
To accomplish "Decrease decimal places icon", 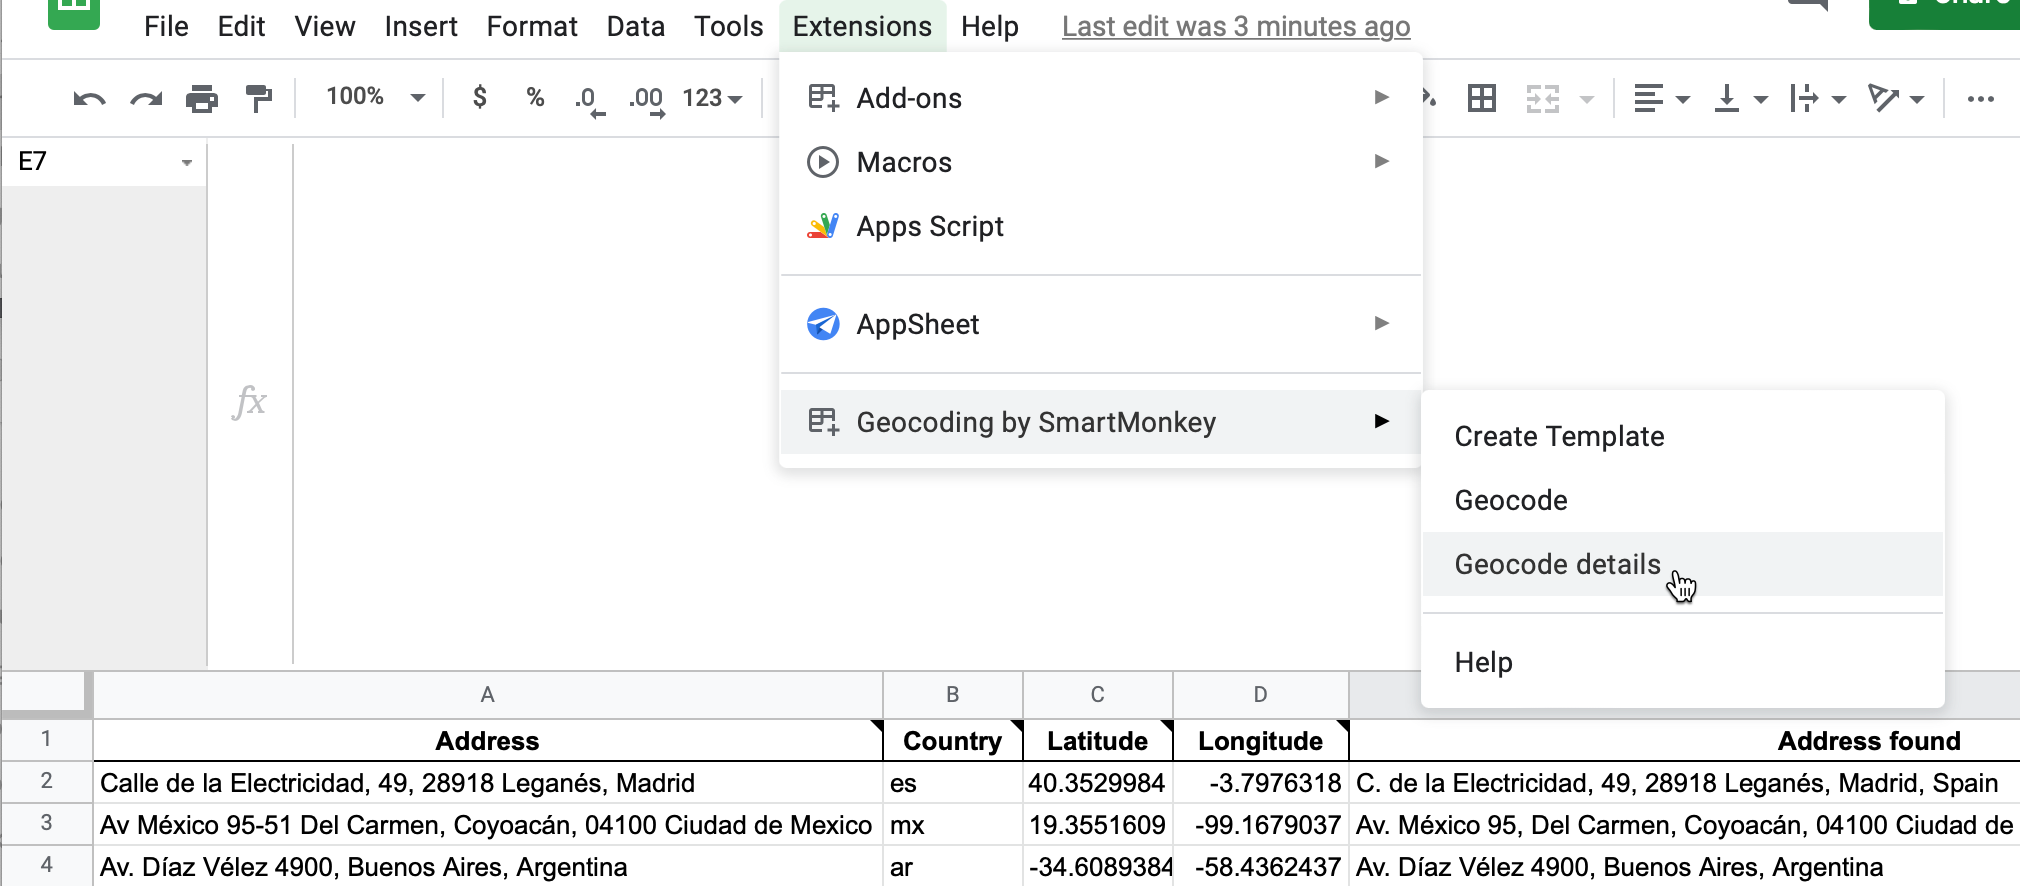I will coord(589,100).
